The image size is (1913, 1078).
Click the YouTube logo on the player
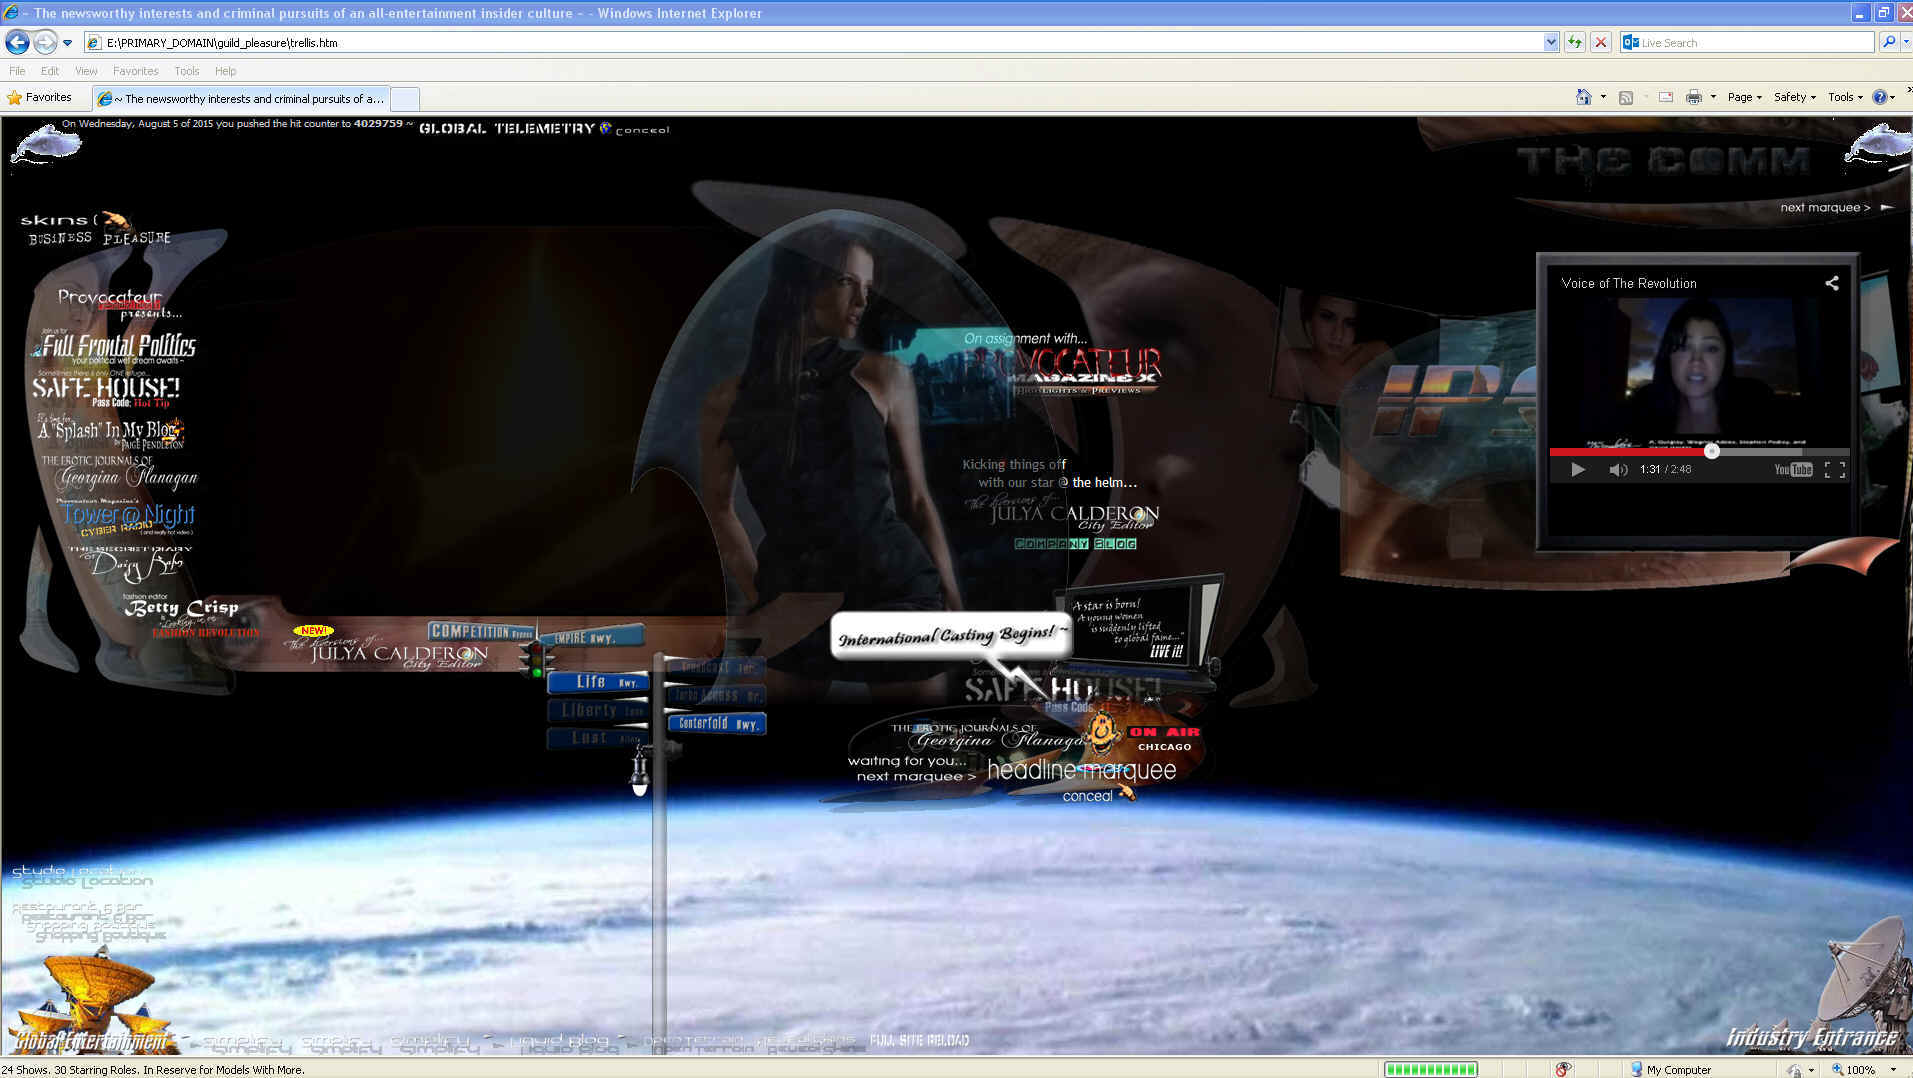point(1793,469)
